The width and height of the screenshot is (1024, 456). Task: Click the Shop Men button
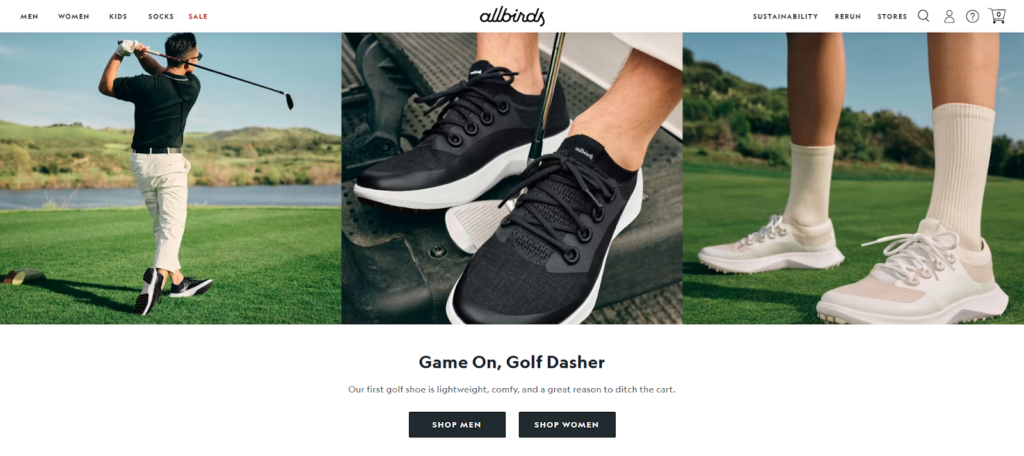pos(457,425)
